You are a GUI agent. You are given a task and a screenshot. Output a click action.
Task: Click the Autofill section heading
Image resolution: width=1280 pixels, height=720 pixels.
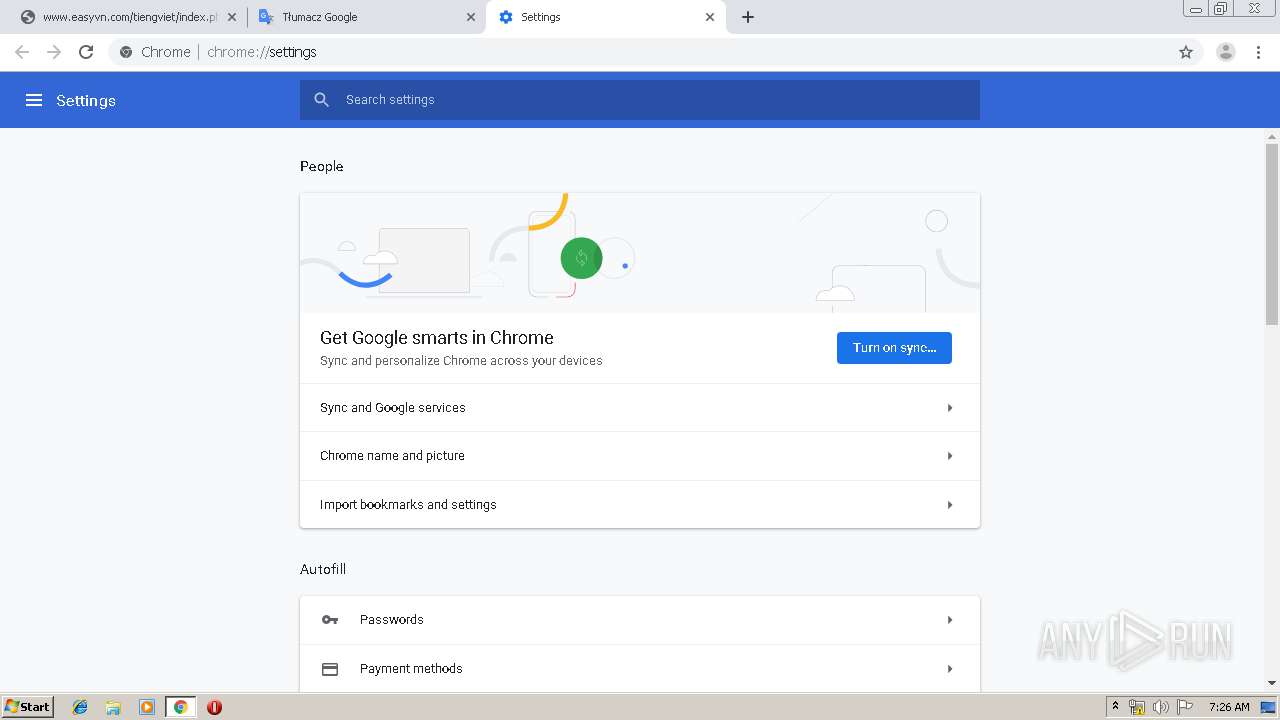[x=323, y=569]
